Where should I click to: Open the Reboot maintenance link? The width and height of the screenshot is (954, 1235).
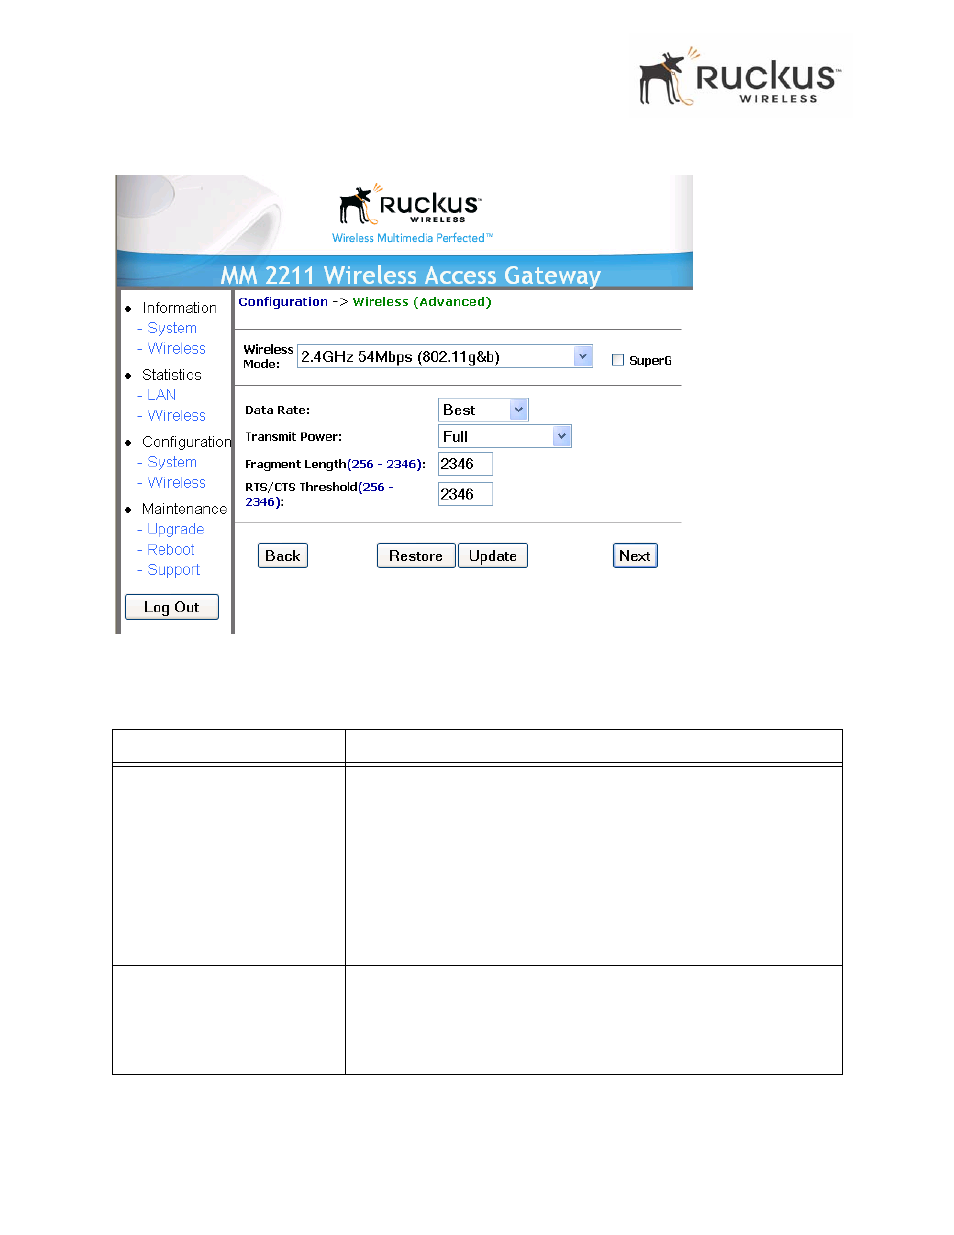coord(171,549)
